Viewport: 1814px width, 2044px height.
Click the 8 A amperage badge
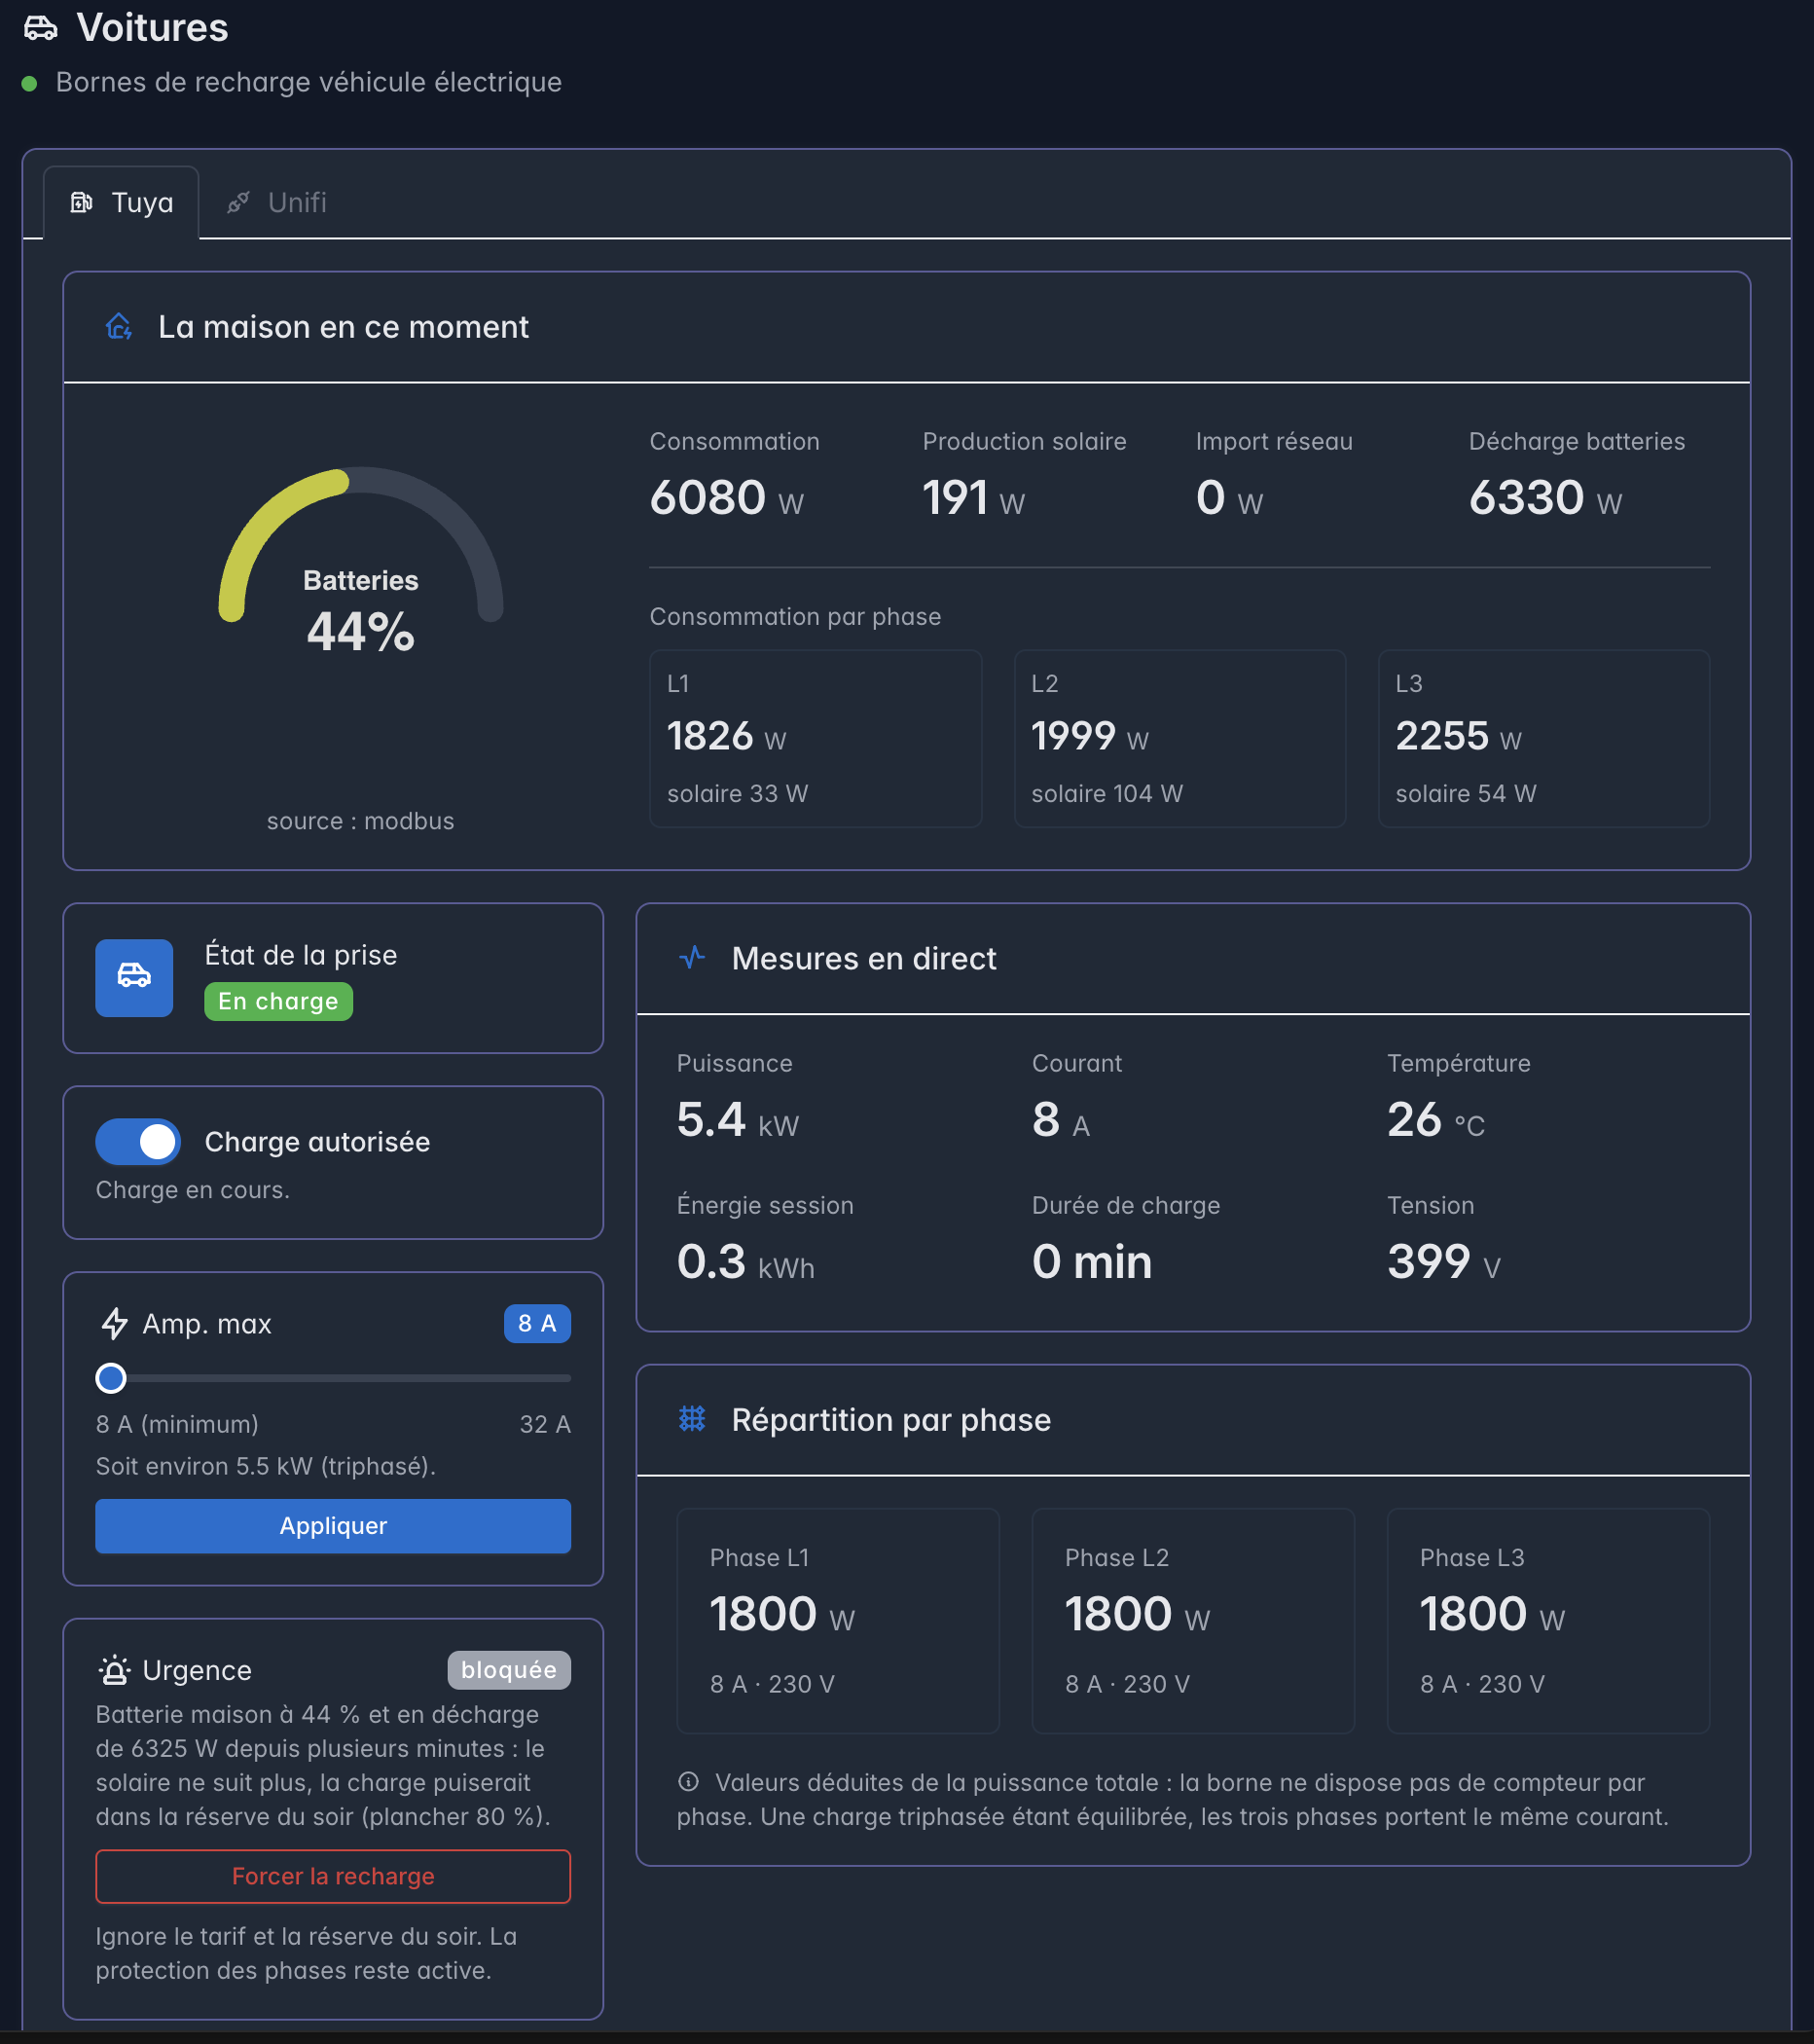tap(537, 1323)
